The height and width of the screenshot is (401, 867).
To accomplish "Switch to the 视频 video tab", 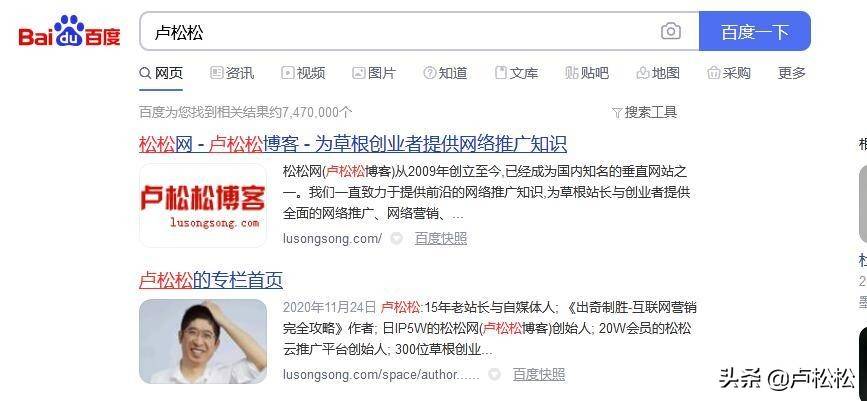I will pyautogui.click(x=304, y=72).
